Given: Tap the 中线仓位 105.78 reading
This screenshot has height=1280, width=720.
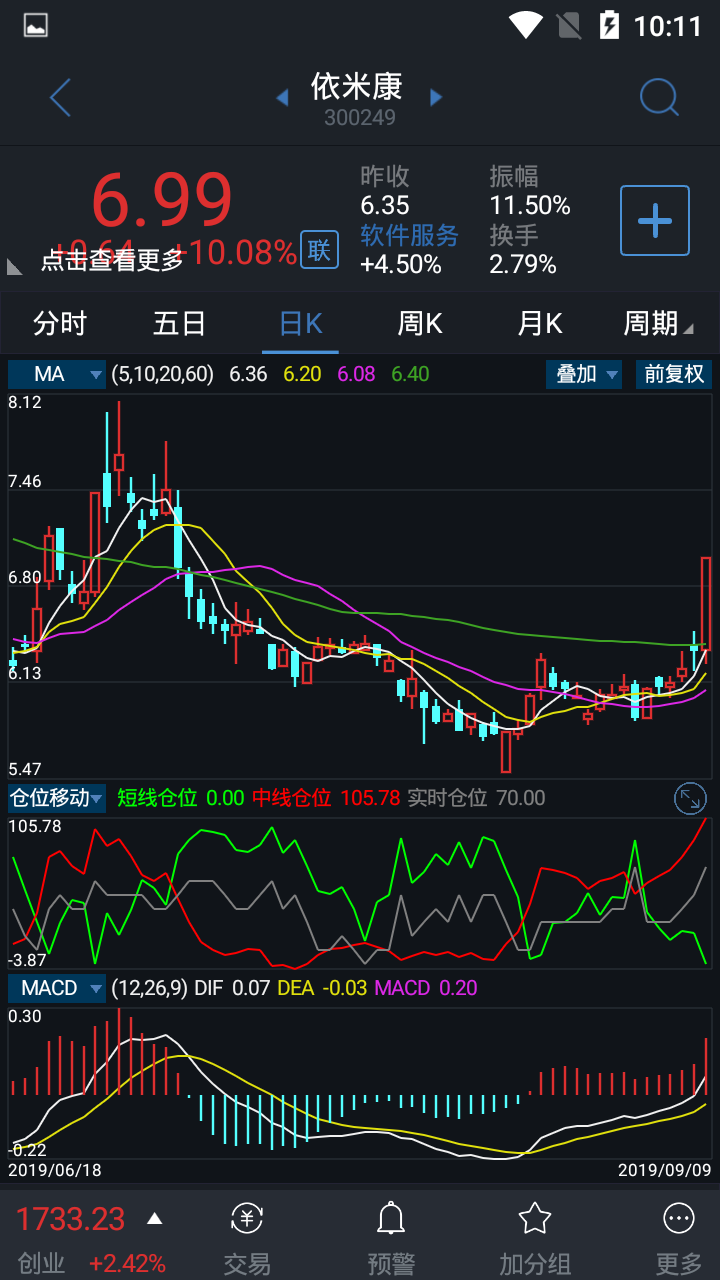Looking at the screenshot, I should [x=326, y=798].
